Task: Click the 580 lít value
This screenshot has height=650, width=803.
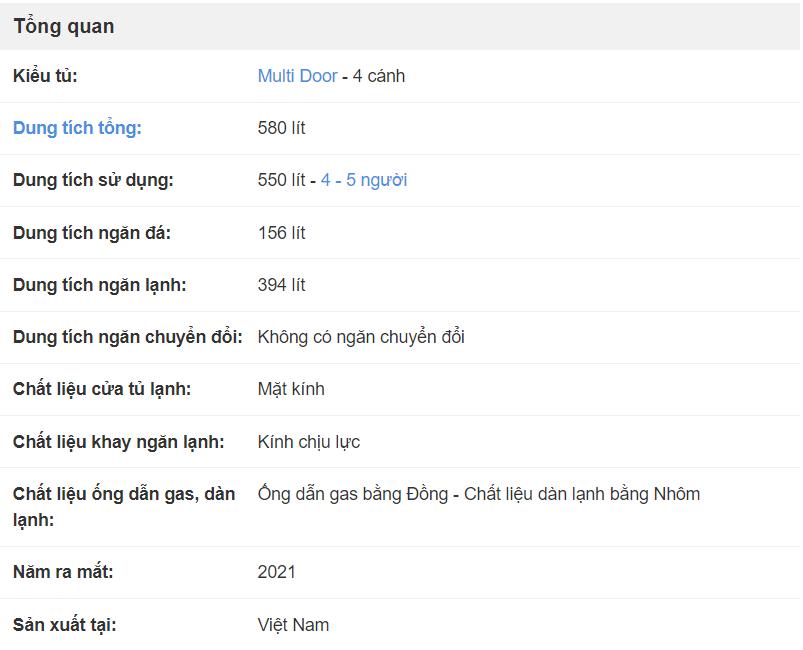Action: [x=281, y=128]
